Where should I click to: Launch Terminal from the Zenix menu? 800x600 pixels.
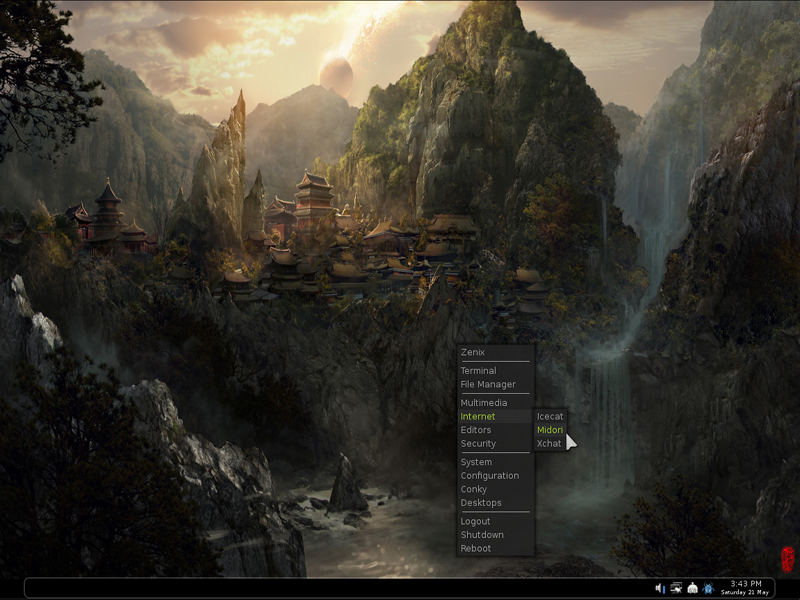pos(495,370)
